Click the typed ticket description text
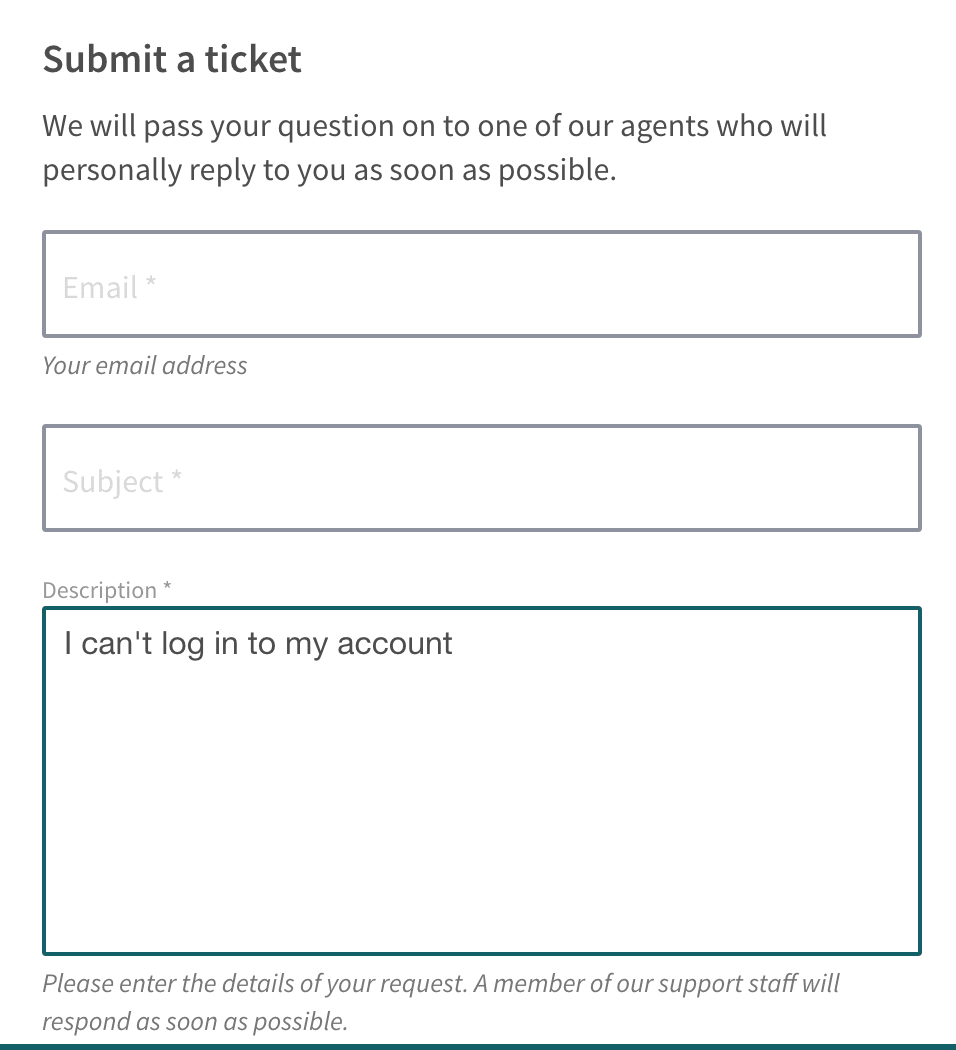This screenshot has height=1050, width=956. coord(257,643)
